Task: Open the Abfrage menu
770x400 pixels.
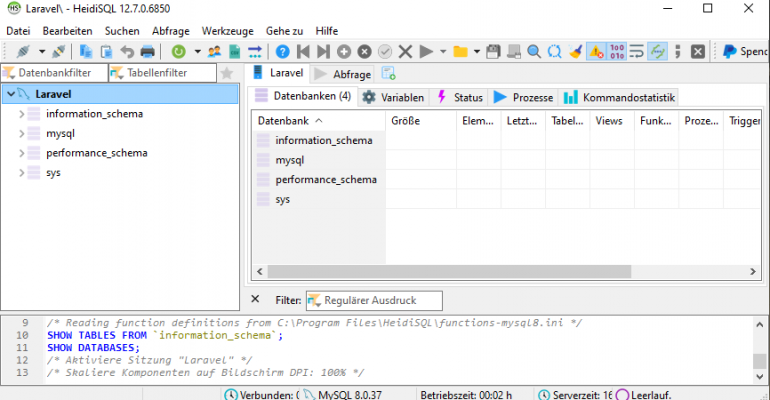Action: click(x=171, y=31)
